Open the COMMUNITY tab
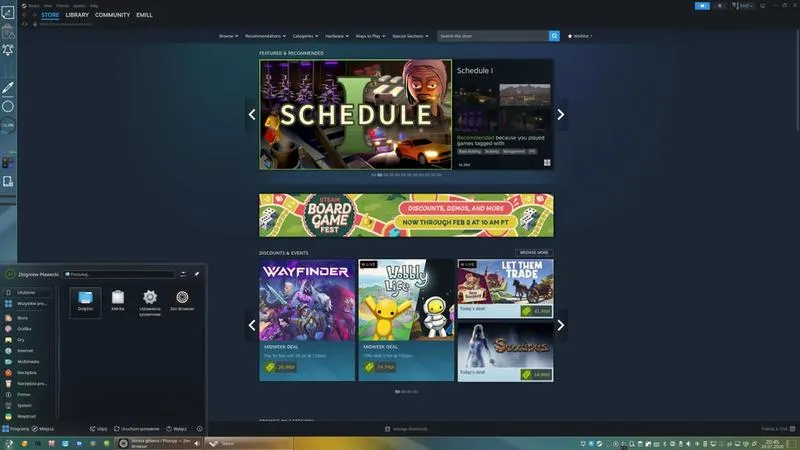This screenshot has width=800, height=450. 112,15
